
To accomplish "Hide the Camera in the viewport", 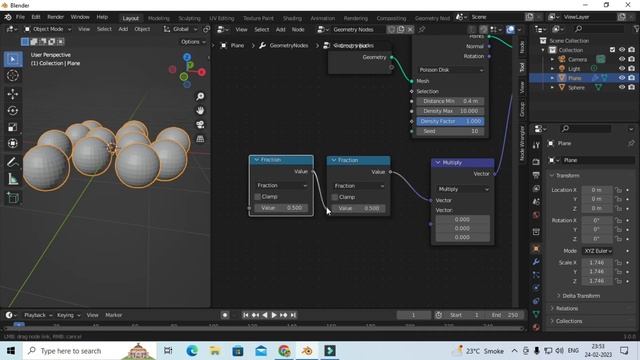I will pos(622,60).
